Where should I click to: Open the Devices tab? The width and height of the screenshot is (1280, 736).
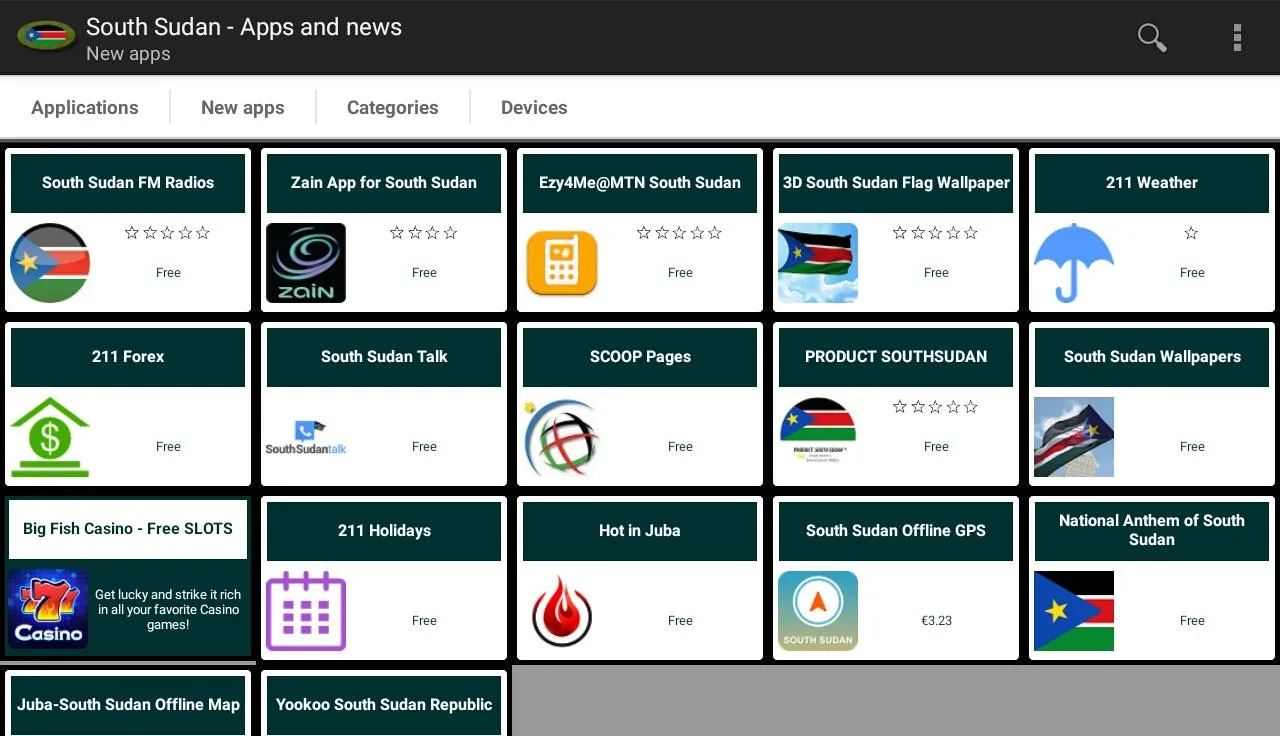[x=534, y=107]
